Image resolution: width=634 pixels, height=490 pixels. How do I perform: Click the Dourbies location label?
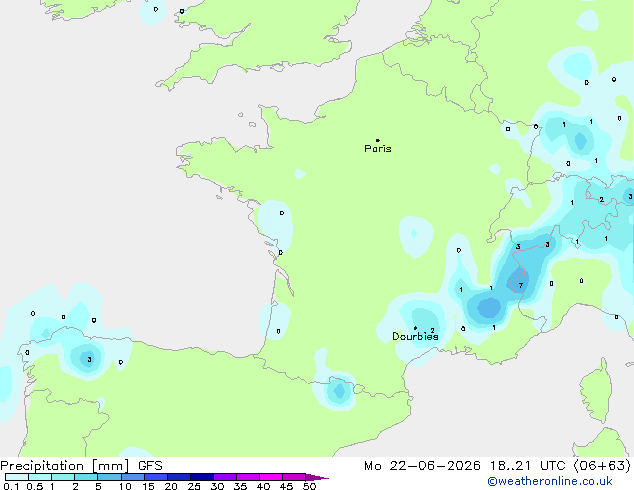[x=415, y=336]
